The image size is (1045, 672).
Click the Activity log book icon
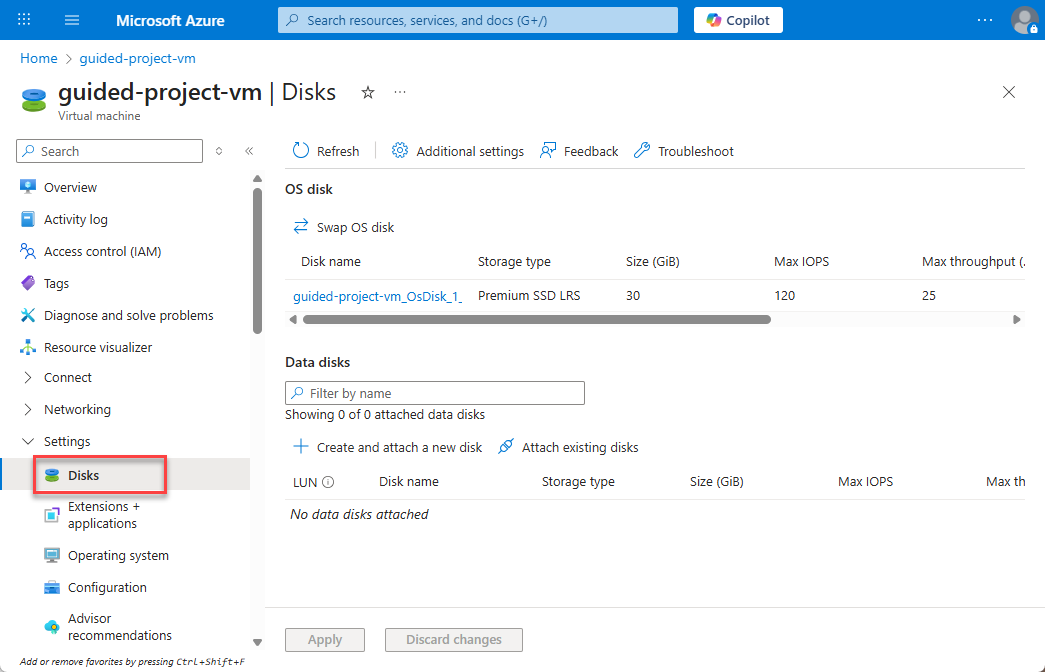tap(27, 219)
